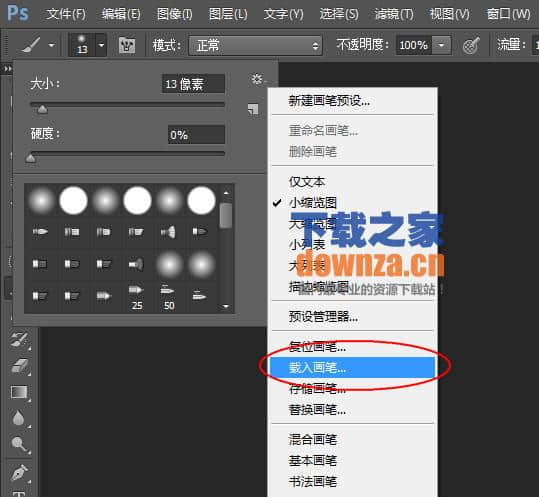Open the 图像(I) menu
Screen dimensions: 539x497
click(x=175, y=14)
